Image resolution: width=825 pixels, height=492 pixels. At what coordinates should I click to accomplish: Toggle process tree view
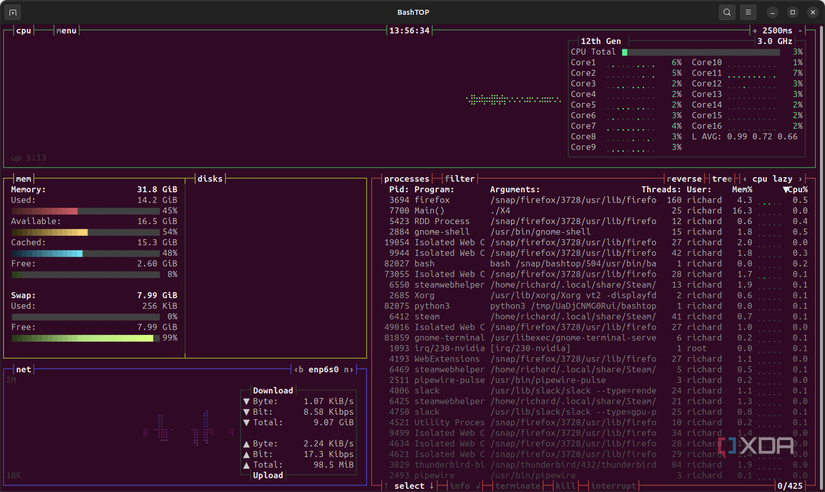click(723, 179)
